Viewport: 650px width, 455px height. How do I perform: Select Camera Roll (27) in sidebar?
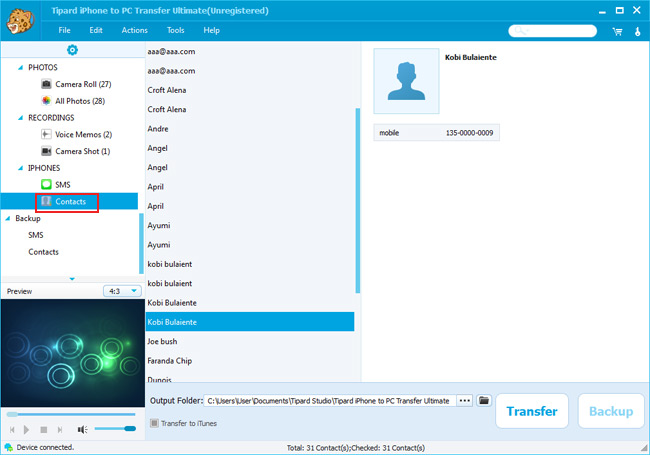(83, 84)
